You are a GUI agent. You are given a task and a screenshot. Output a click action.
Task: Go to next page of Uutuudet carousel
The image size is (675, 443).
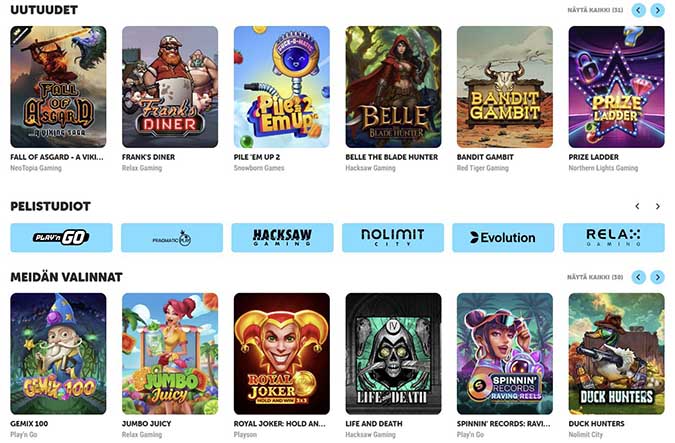(x=657, y=10)
